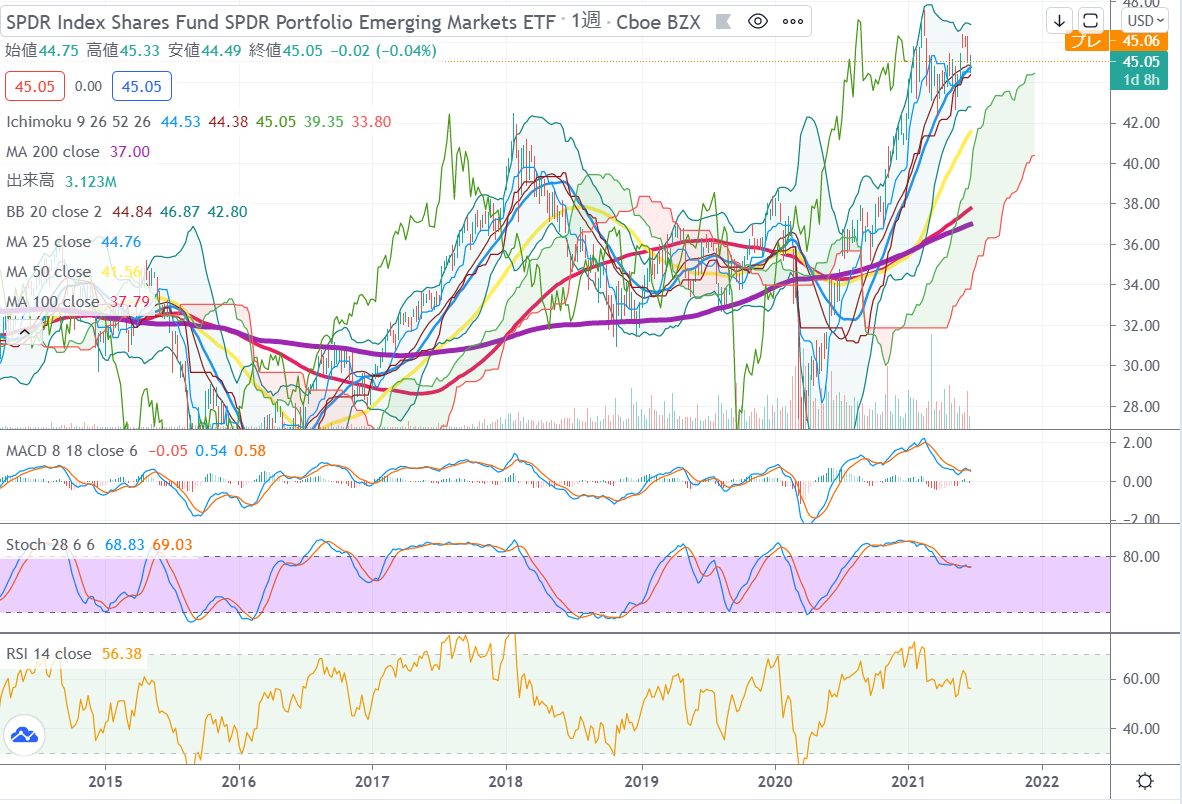
Task: Click the 2022 label on time axis
Action: point(1042,781)
